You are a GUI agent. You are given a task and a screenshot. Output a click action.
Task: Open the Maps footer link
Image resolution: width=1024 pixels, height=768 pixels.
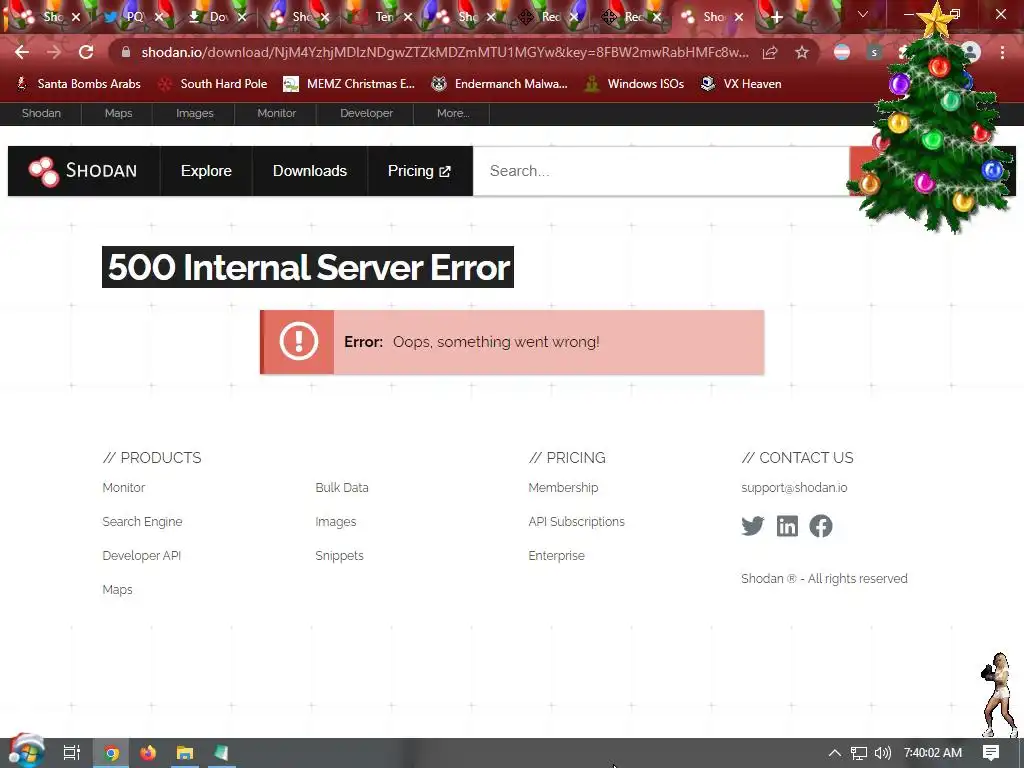click(117, 590)
